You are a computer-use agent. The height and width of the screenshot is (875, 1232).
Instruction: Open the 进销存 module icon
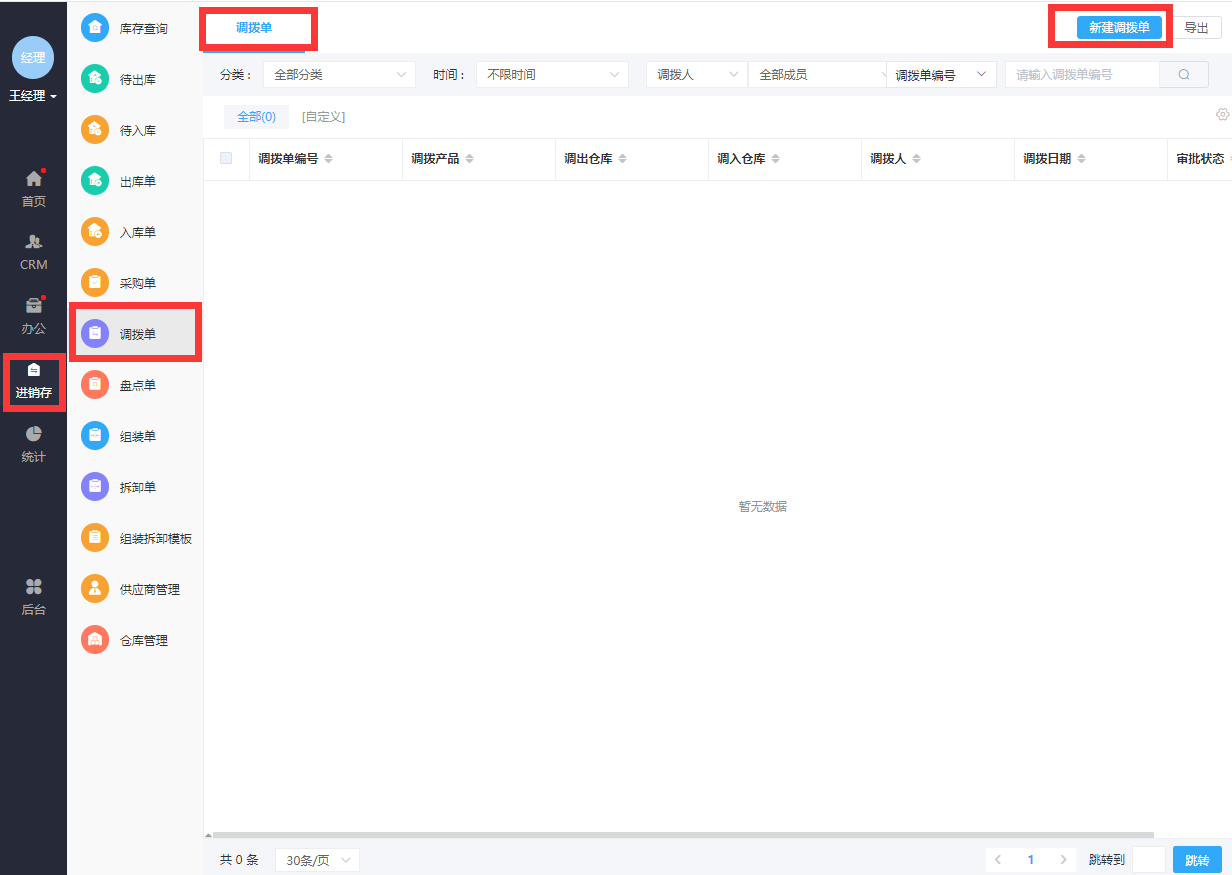[34, 370]
